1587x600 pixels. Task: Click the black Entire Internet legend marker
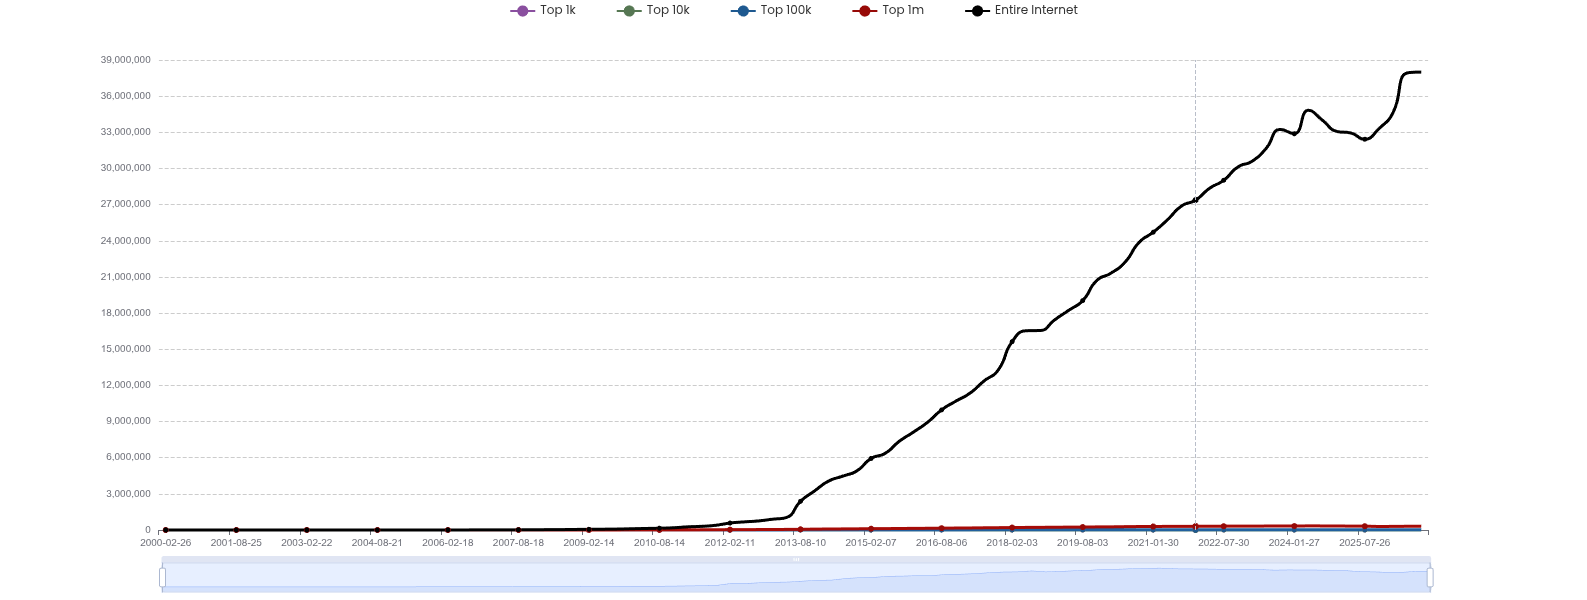click(977, 11)
